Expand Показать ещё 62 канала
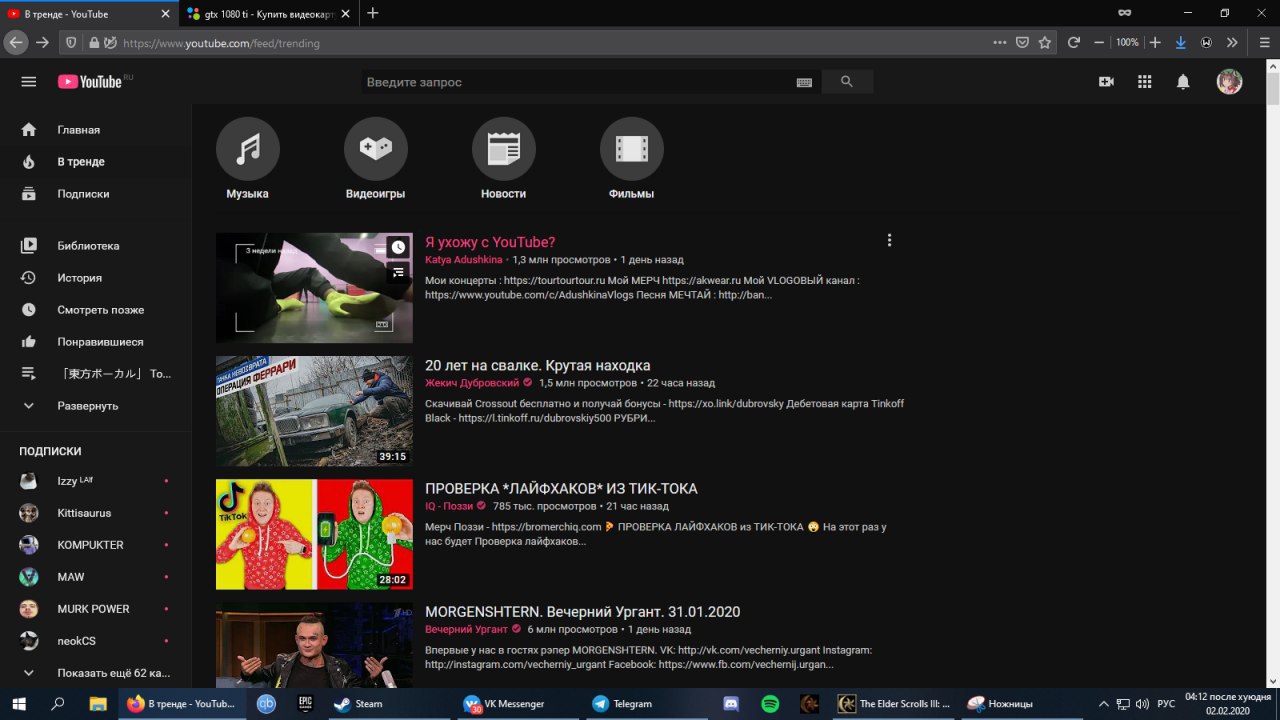This screenshot has width=1280, height=720. click(x=96, y=673)
